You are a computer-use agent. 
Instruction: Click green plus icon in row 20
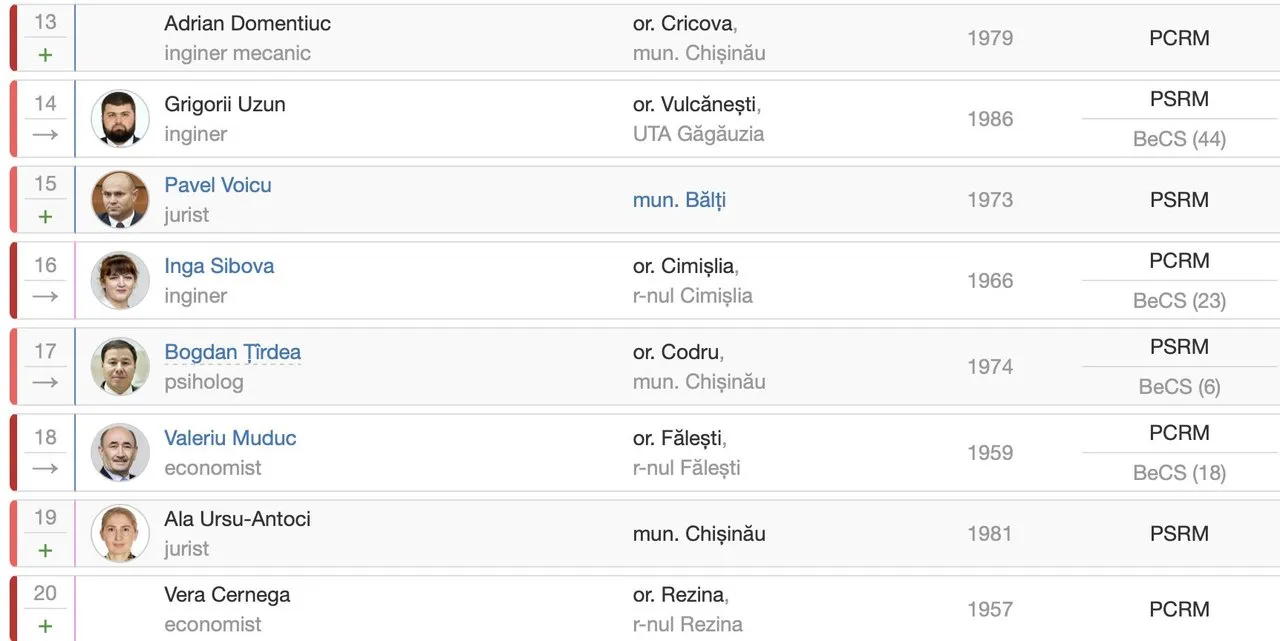tap(45, 626)
